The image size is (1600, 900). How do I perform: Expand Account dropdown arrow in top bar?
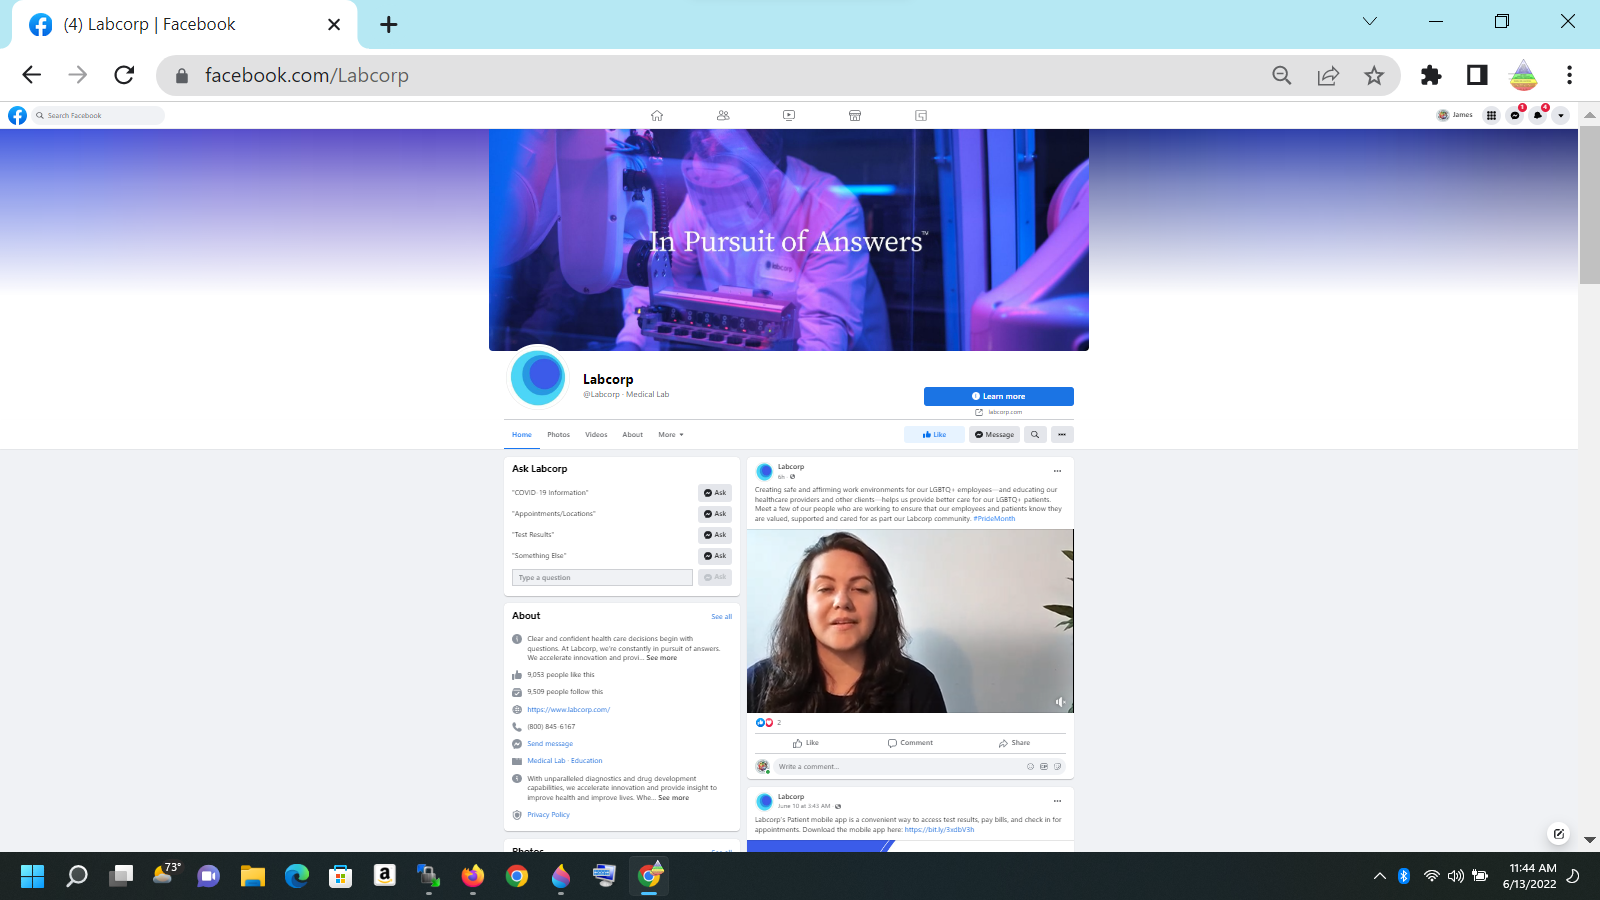[x=1561, y=115]
